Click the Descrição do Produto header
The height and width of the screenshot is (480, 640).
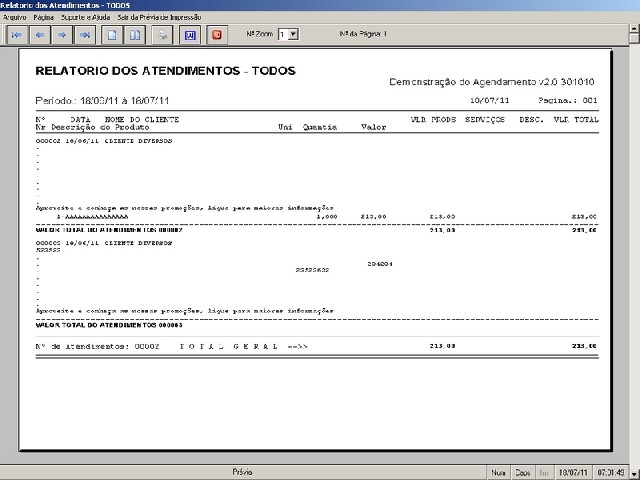(x=100, y=127)
